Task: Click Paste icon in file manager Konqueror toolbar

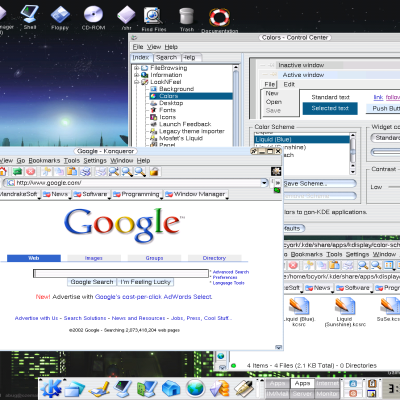Action: [335, 265]
